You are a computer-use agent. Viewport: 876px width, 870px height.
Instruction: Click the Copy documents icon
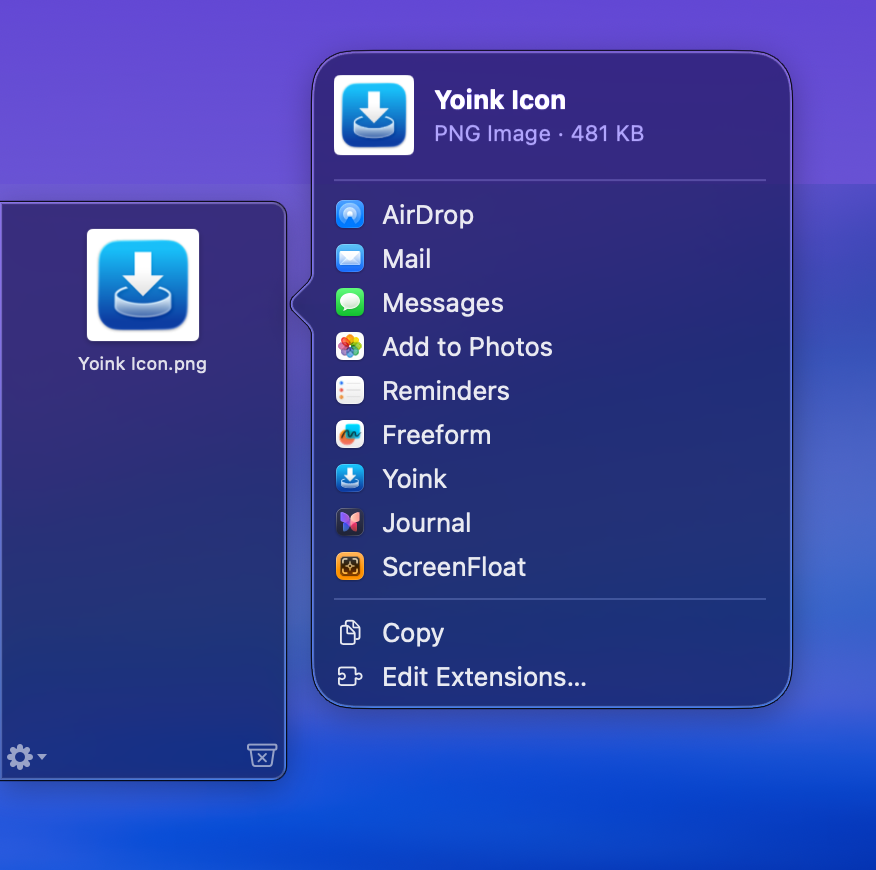point(350,633)
